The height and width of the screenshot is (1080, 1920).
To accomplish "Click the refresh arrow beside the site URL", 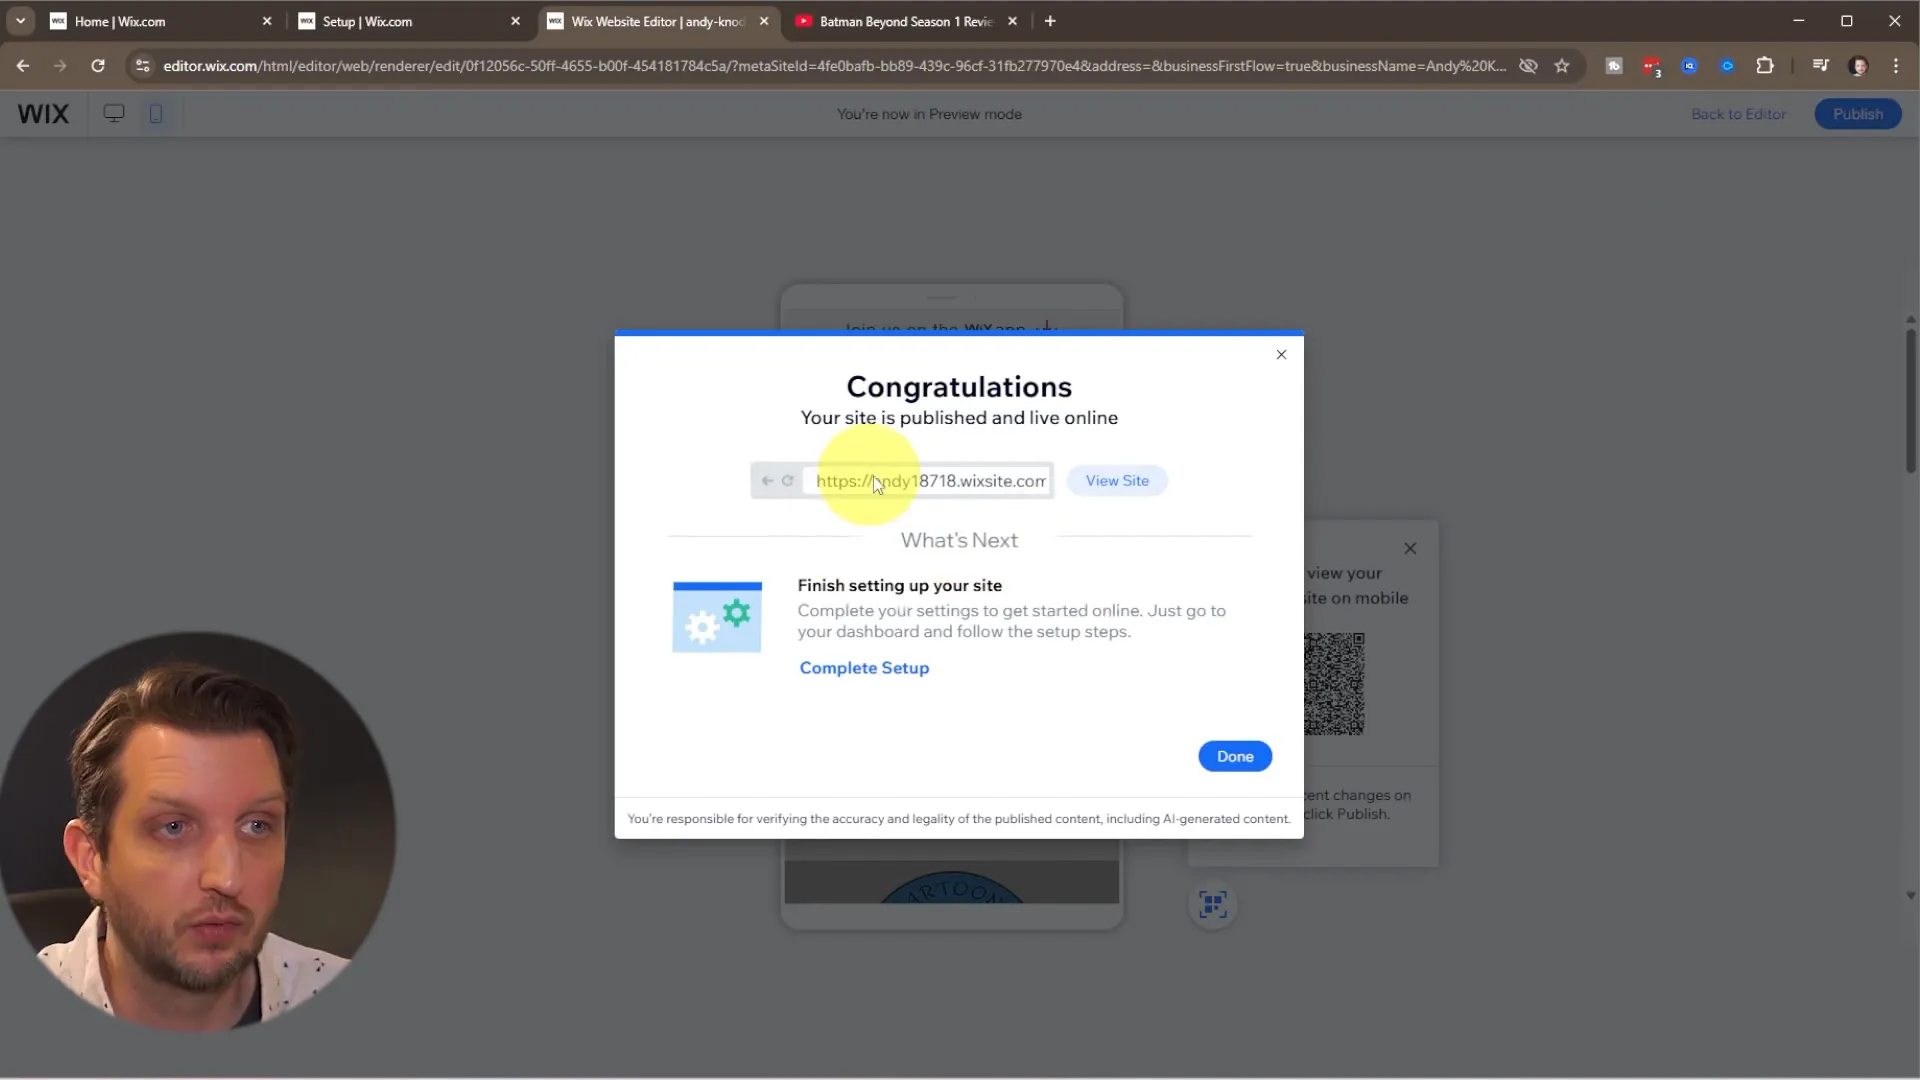I will [789, 480].
